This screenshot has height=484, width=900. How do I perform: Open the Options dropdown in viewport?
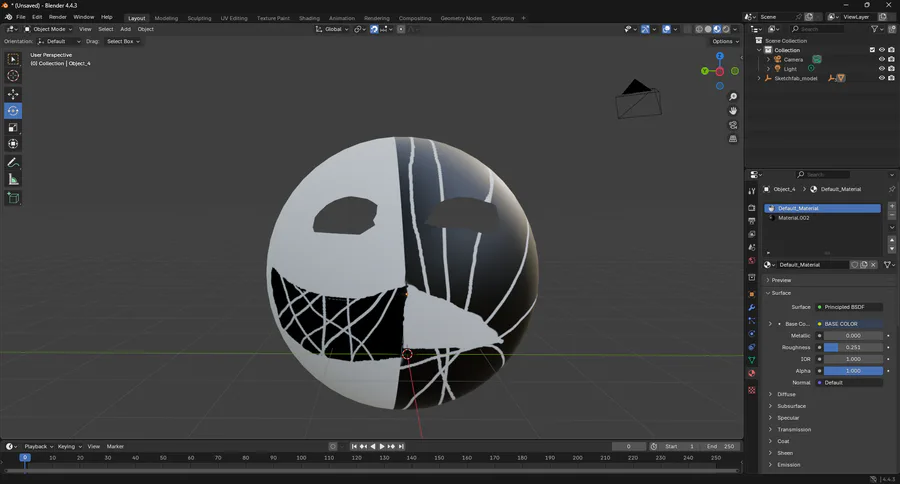tap(726, 41)
